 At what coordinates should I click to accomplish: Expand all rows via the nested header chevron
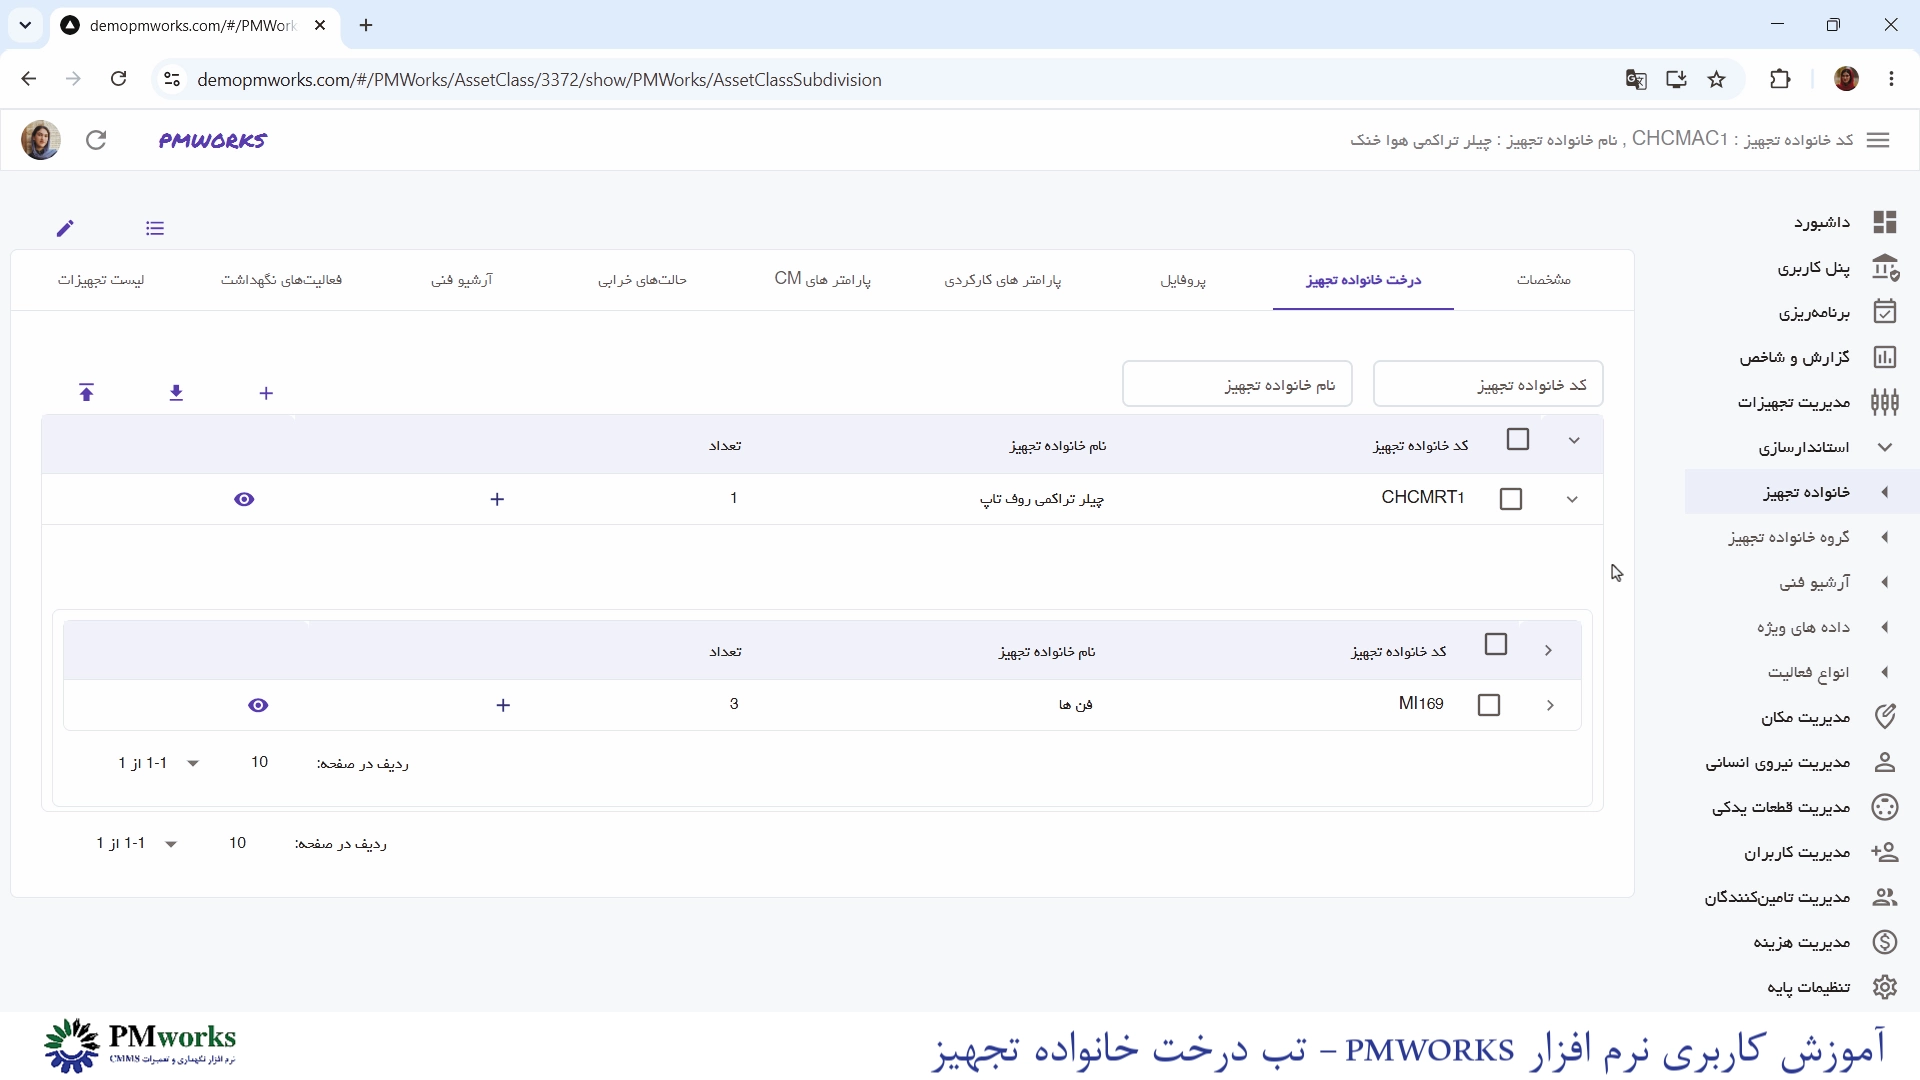pos(1548,650)
